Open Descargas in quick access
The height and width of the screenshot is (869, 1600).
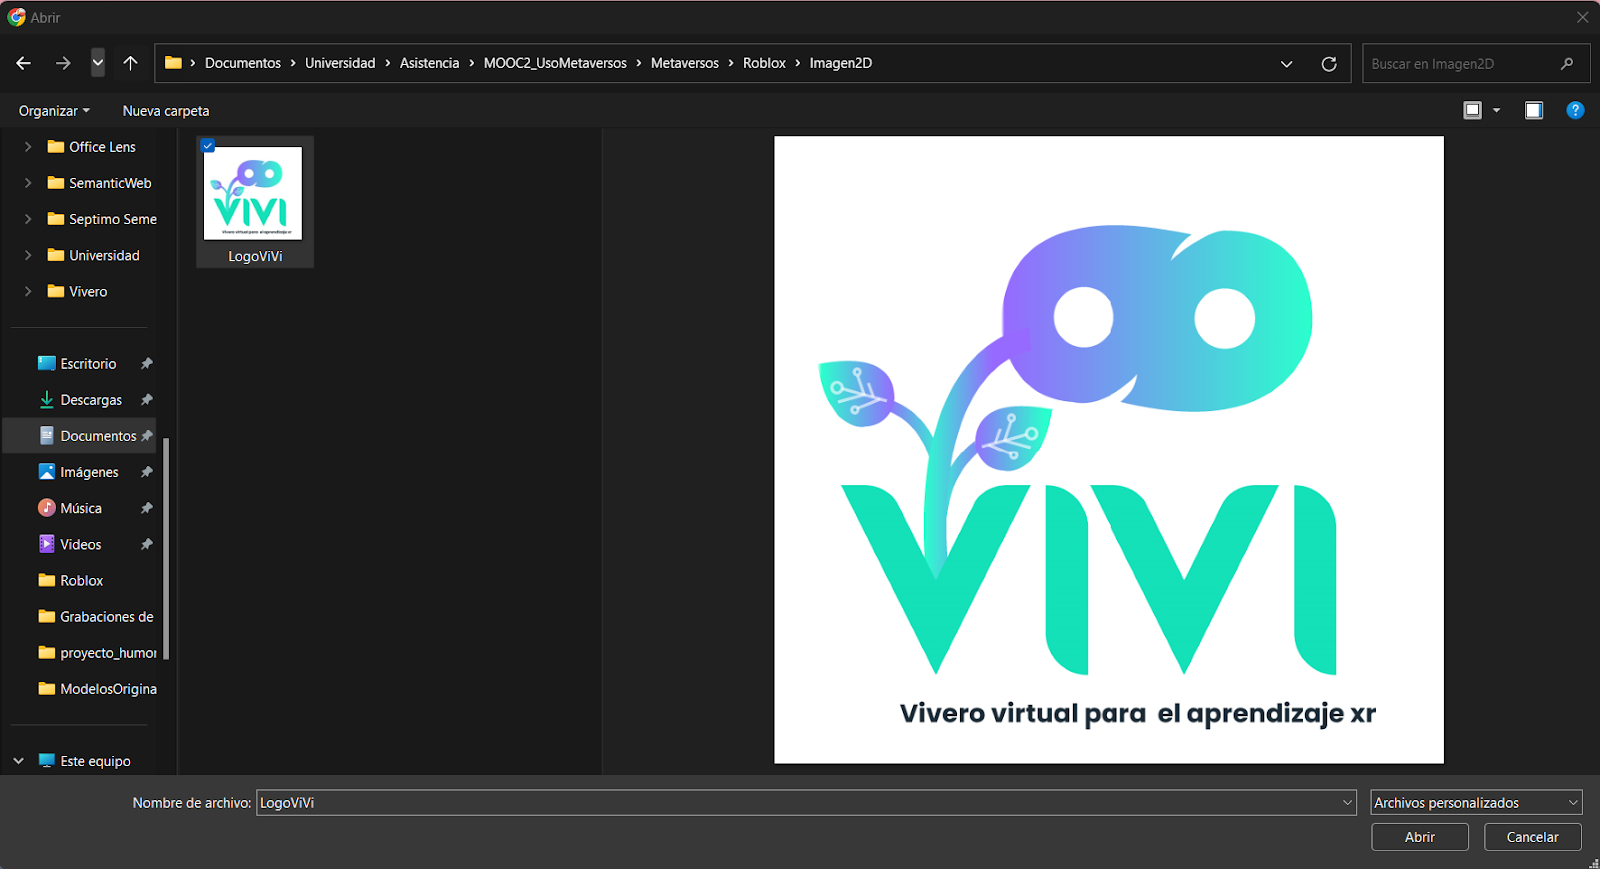point(91,400)
